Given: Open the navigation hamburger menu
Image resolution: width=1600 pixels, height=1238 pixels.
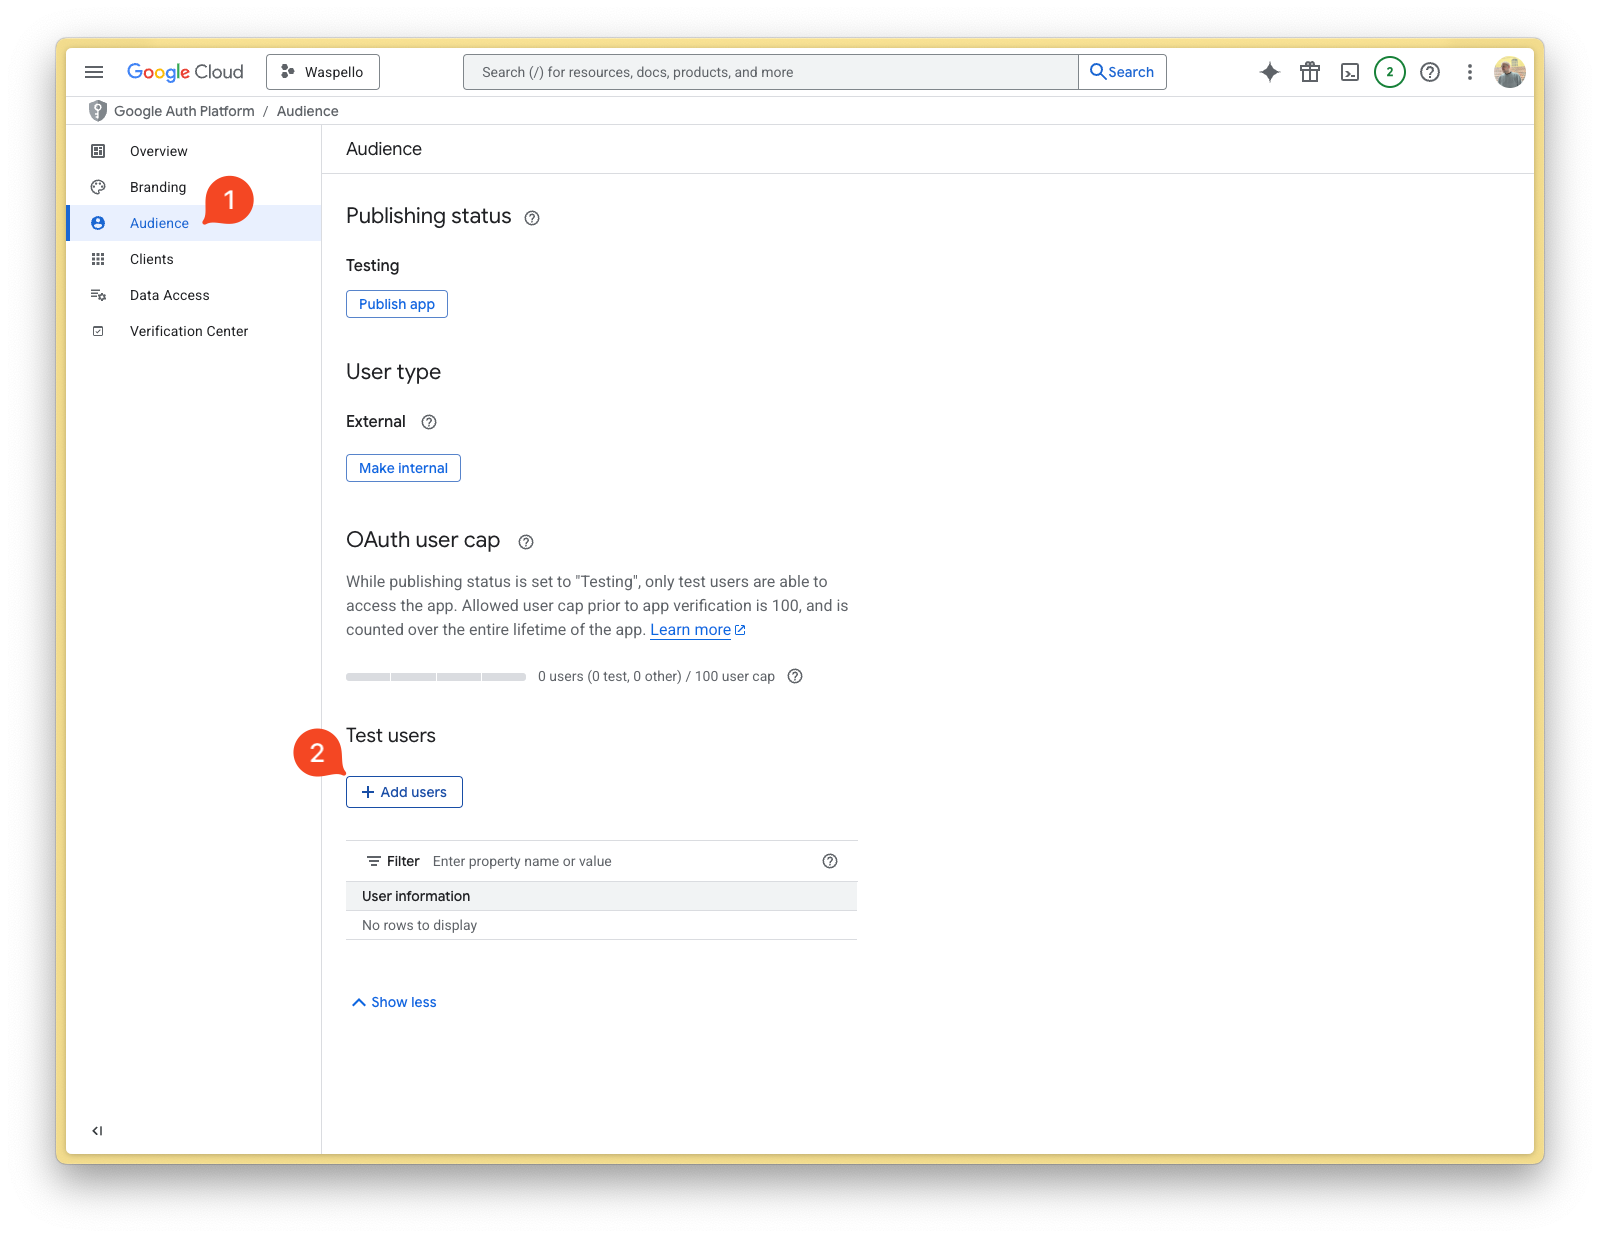Looking at the screenshot, I should 94,71.
